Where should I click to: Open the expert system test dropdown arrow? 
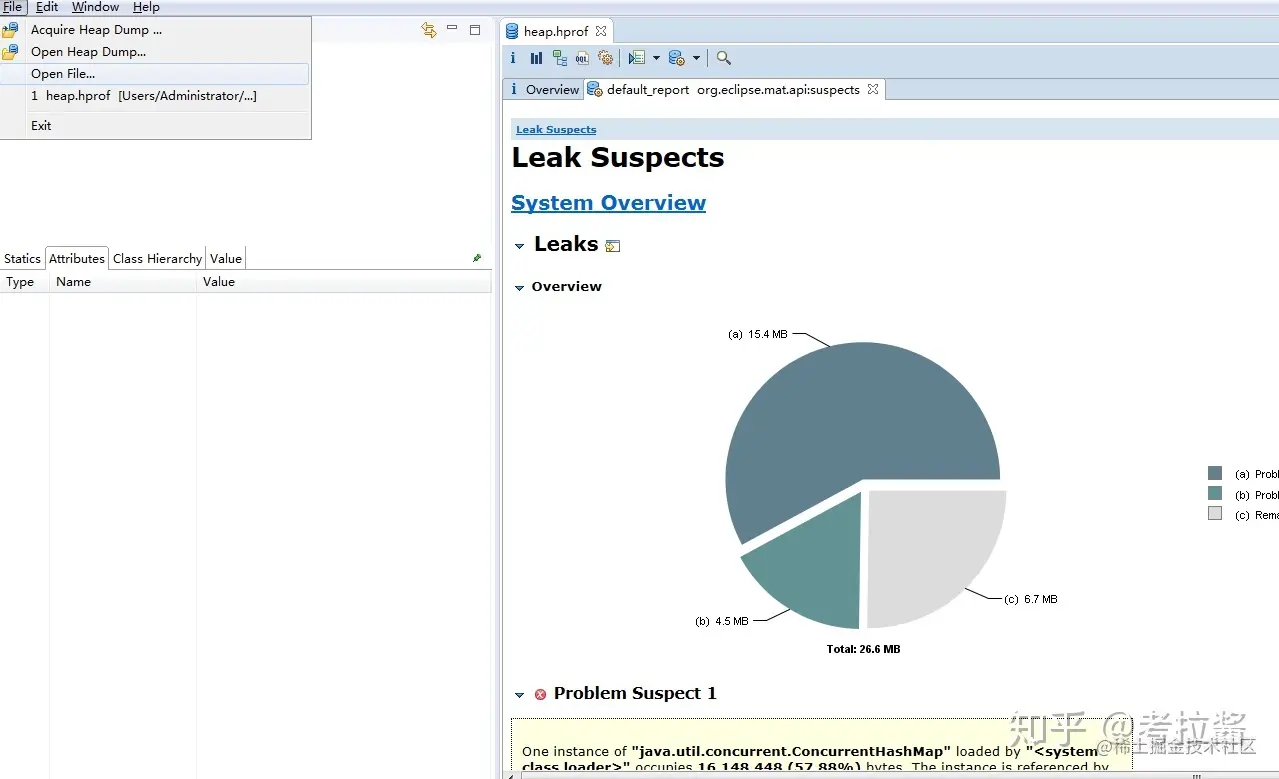656,58
